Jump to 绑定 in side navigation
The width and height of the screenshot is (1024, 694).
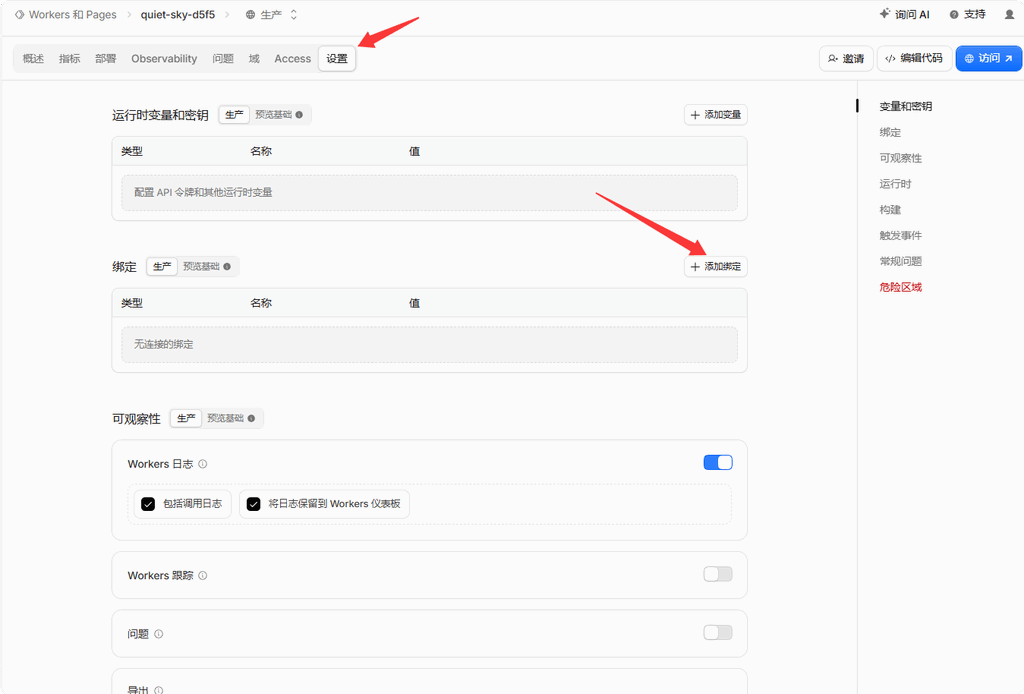tap(890, 133)
